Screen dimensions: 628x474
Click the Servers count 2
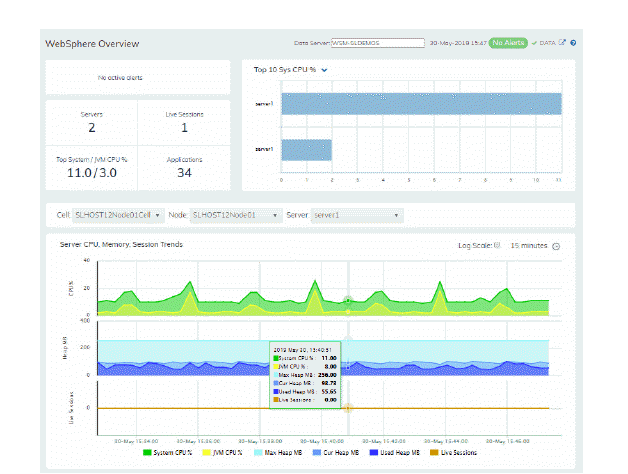(x=92, y=128)
